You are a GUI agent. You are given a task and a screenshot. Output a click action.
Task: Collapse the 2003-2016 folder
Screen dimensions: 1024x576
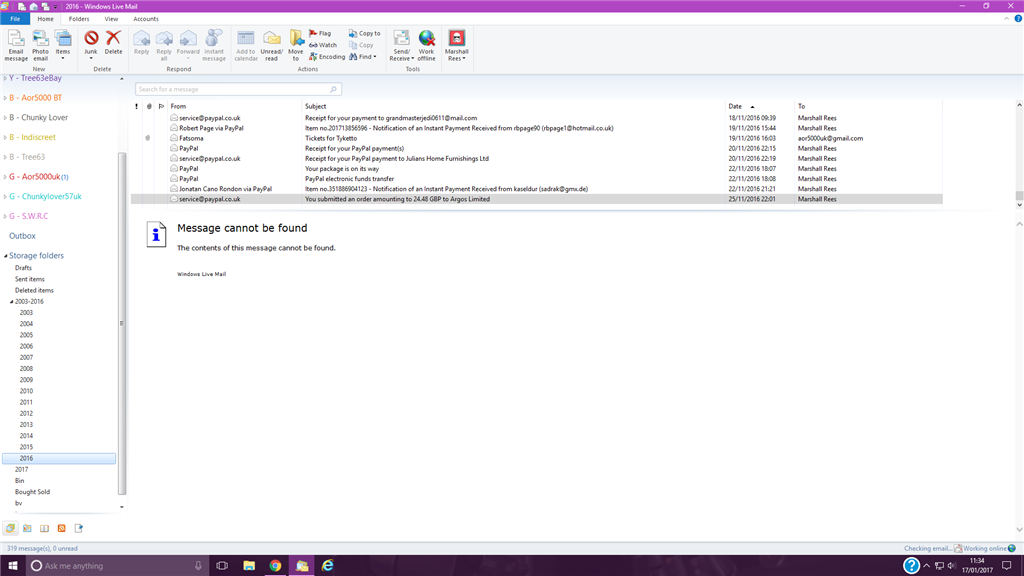coord(12,302)
